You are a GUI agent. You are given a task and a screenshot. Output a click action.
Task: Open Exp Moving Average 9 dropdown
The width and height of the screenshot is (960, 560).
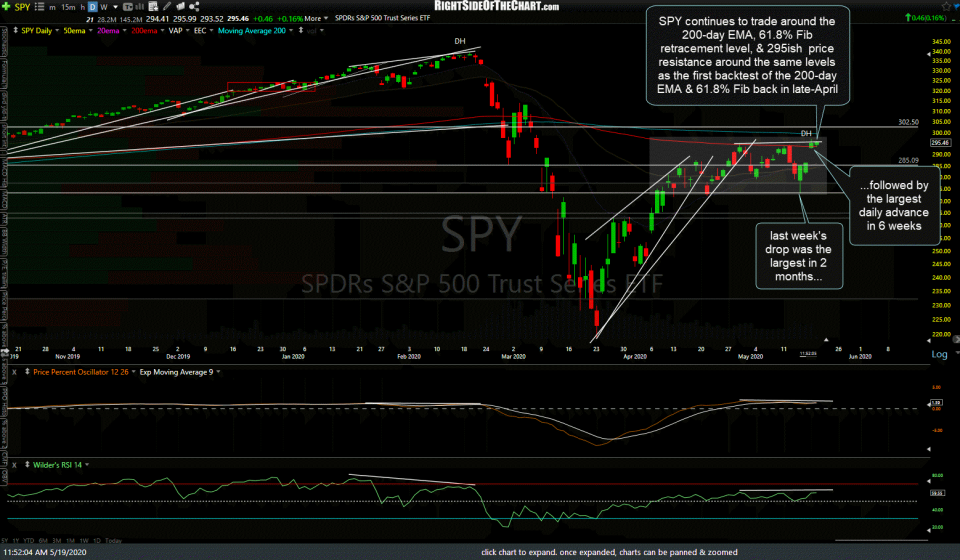point(219,371)
